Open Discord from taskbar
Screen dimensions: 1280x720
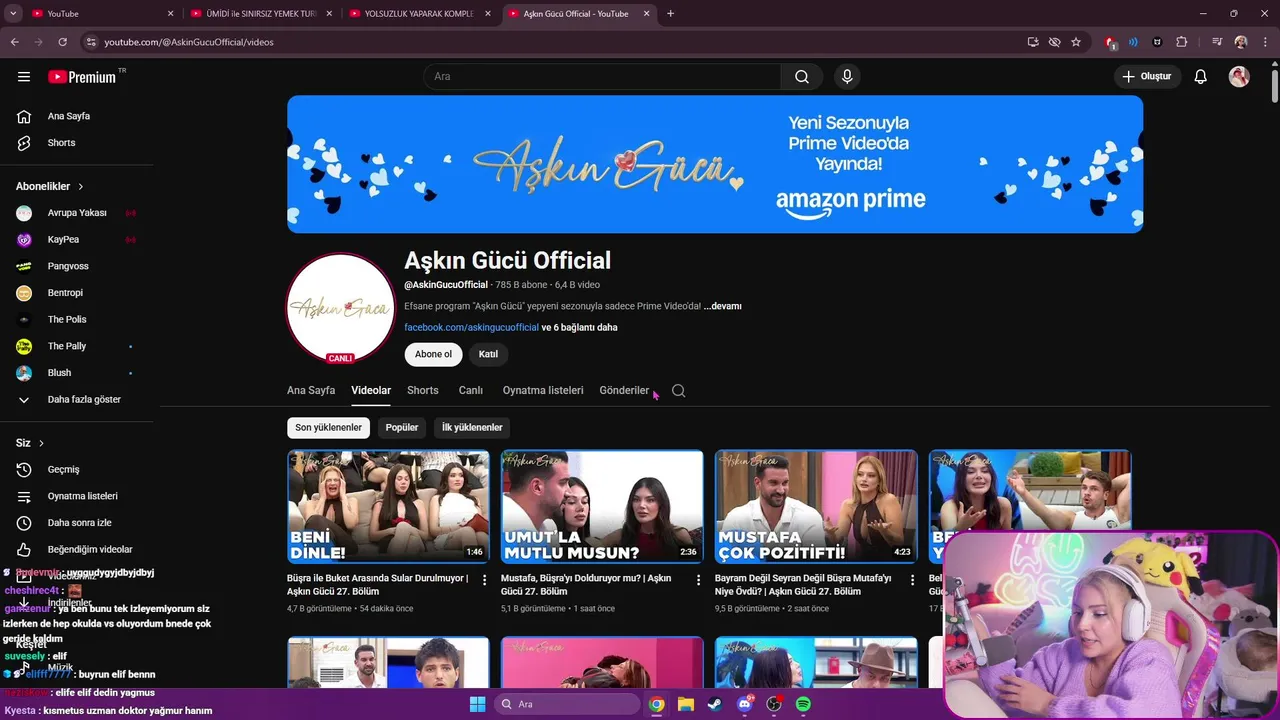coord(744,704)
